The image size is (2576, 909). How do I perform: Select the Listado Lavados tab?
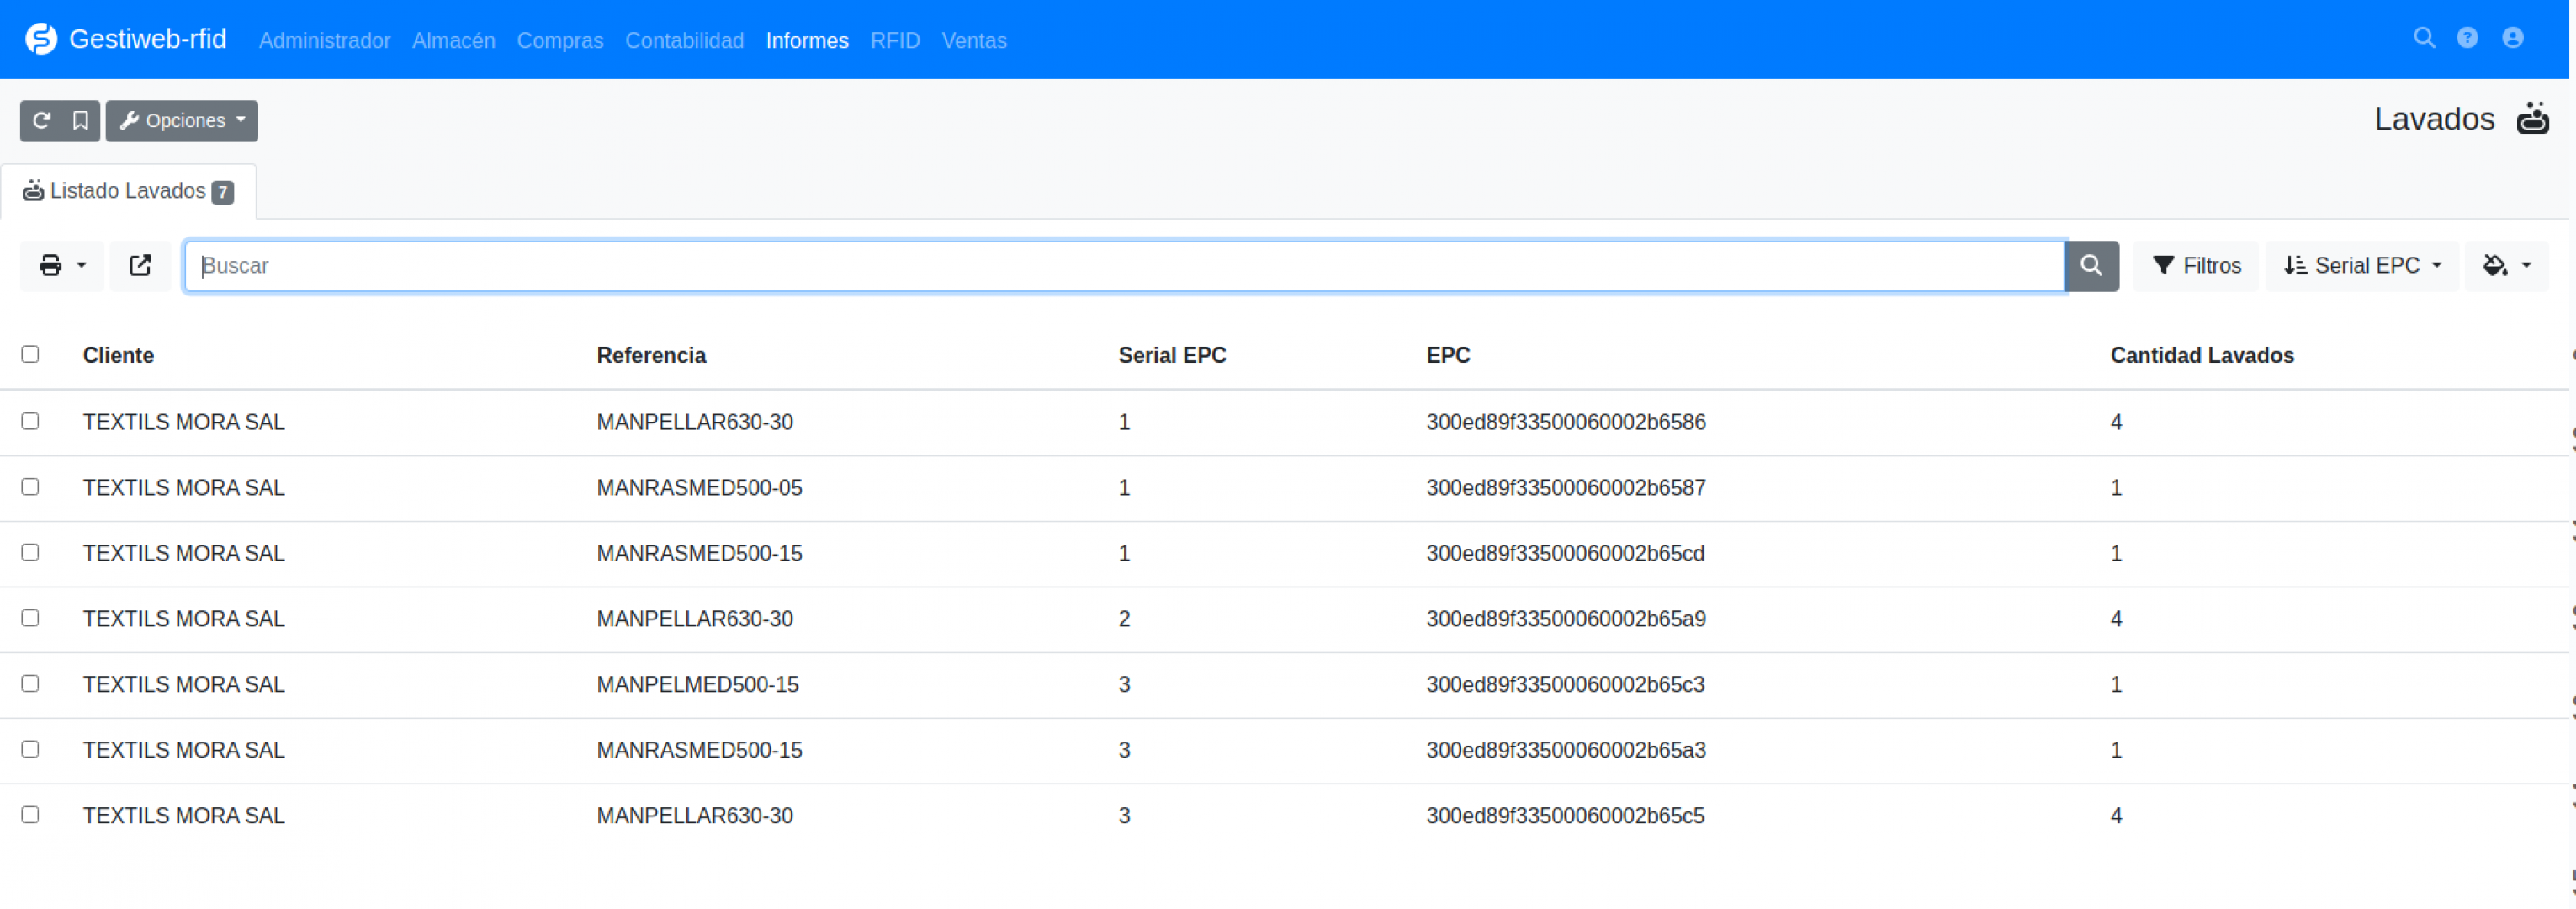128,191
